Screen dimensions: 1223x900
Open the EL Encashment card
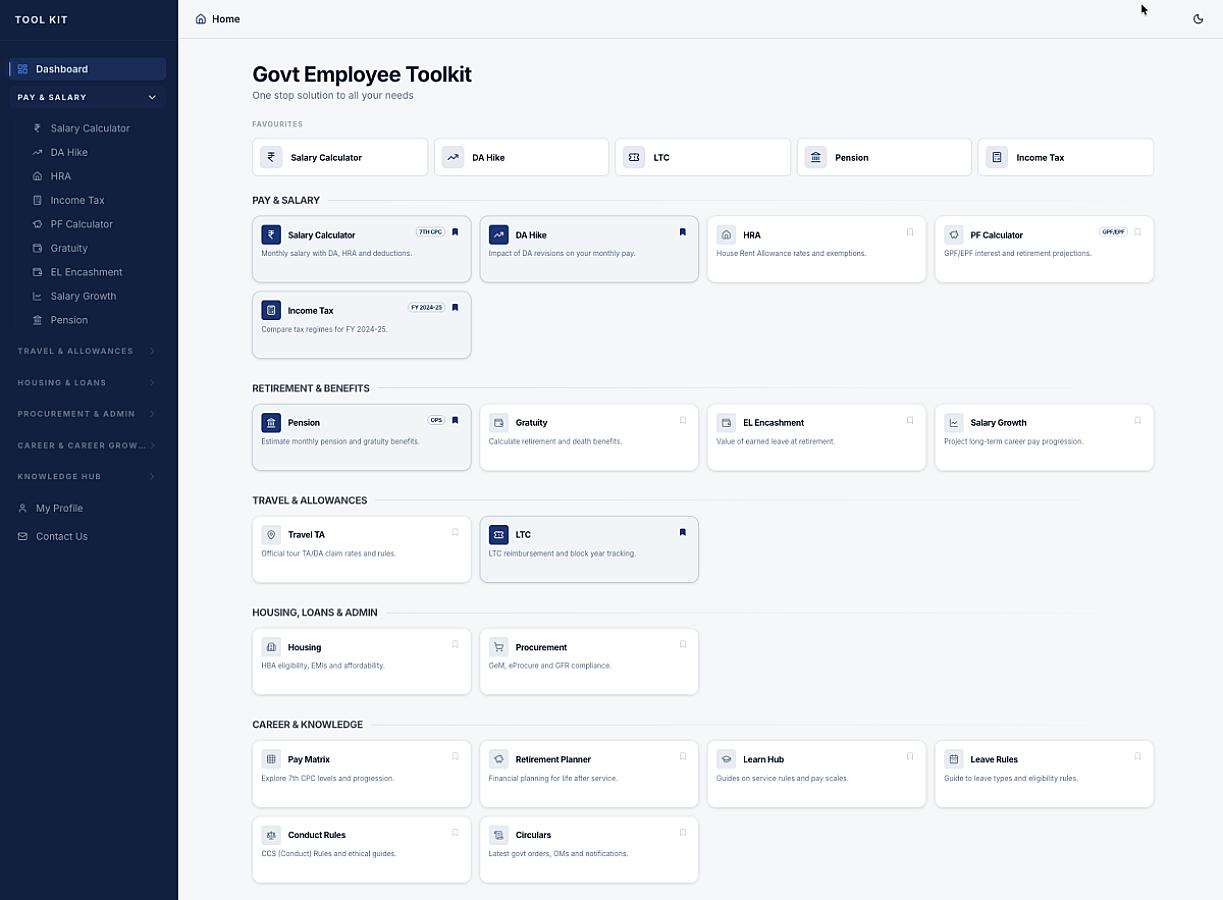click(x=816, y=437)
